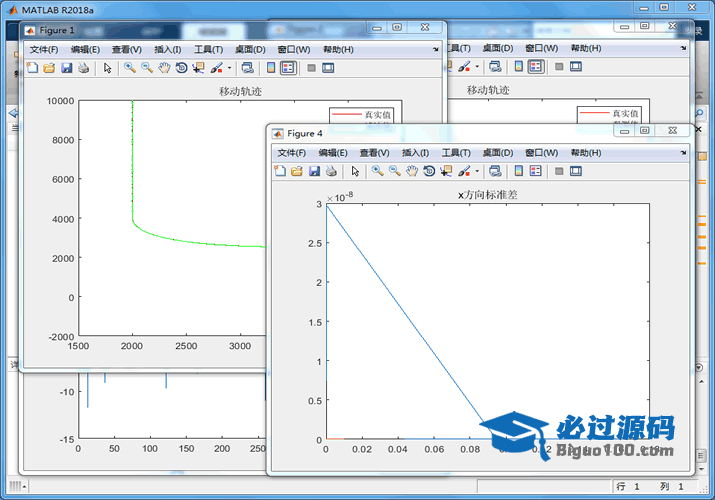Select Brush data tool in Figure 1
This screenshot has width=715, height=500.
[217, 68]
